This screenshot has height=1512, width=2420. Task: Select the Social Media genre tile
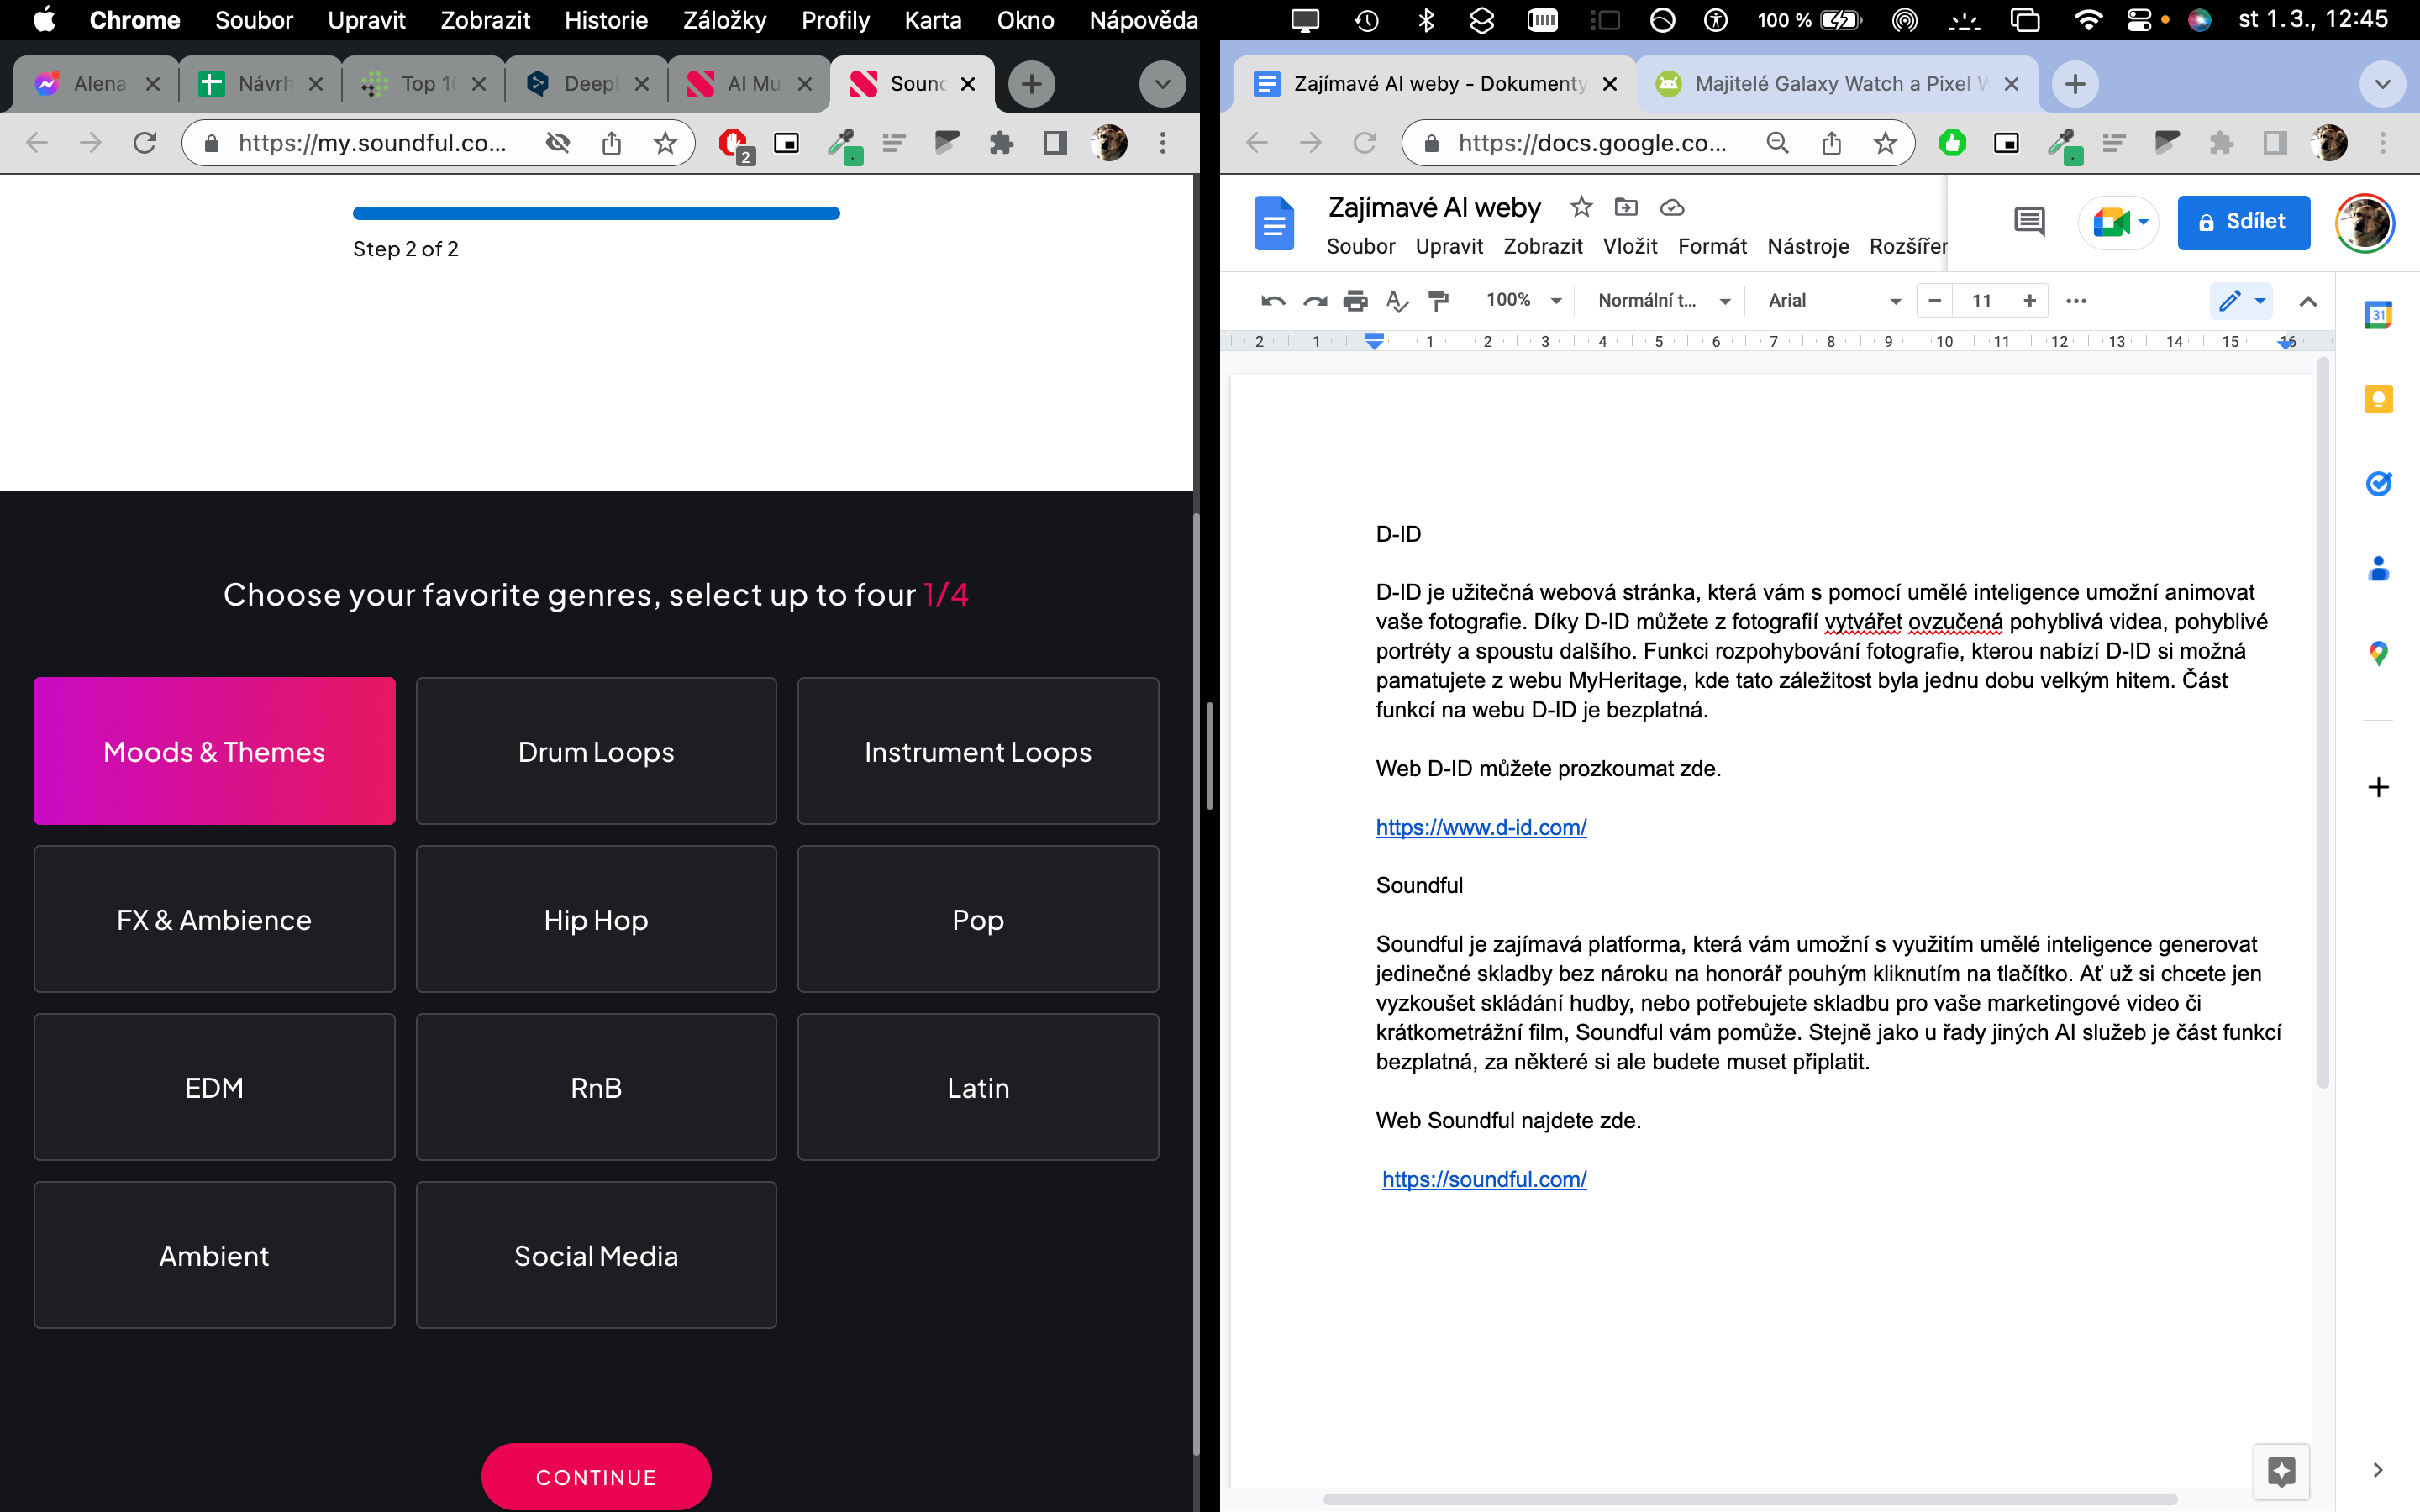pyautogui.click(x=596, y=1255)
